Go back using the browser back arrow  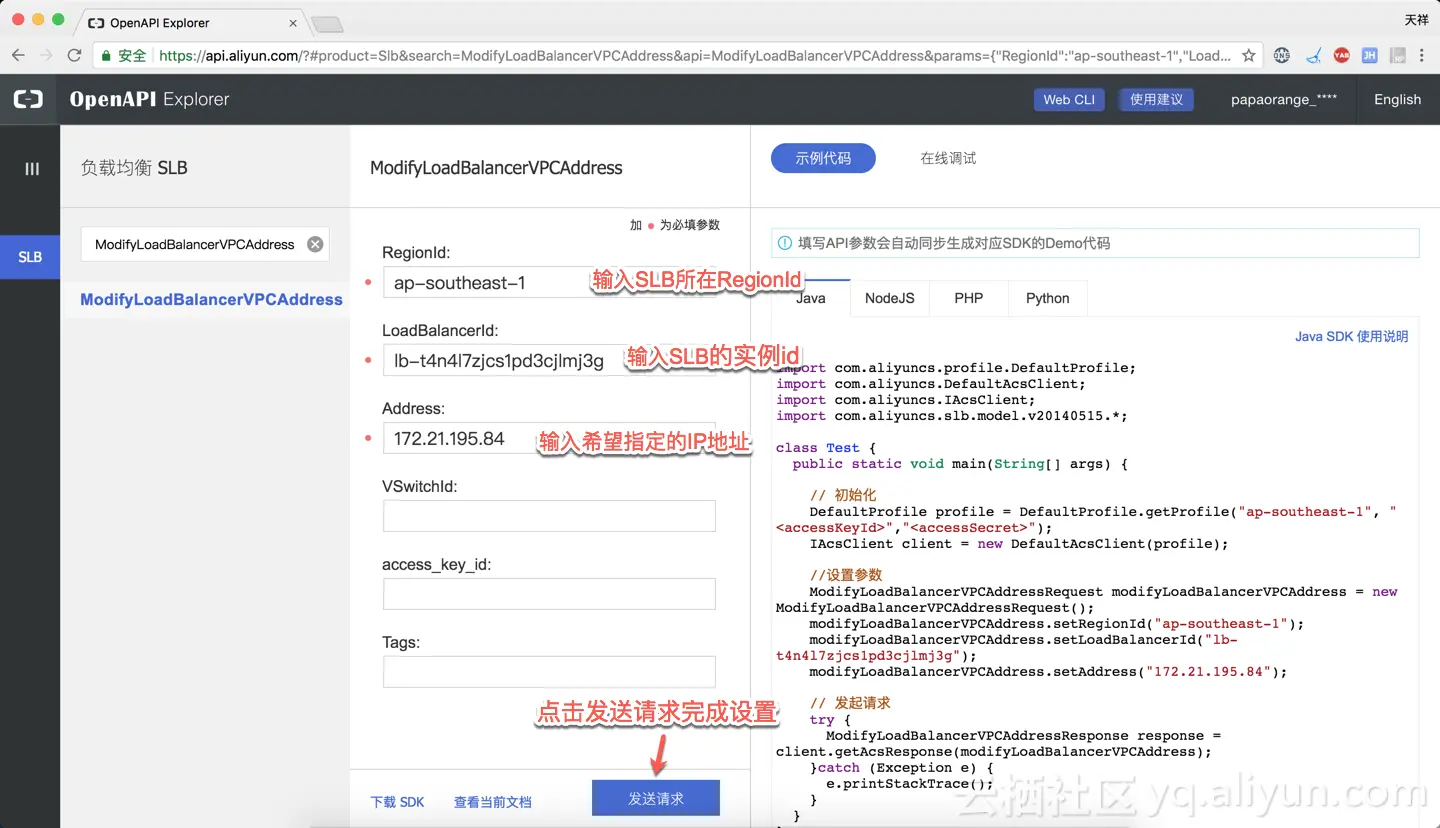pos(18,56)
